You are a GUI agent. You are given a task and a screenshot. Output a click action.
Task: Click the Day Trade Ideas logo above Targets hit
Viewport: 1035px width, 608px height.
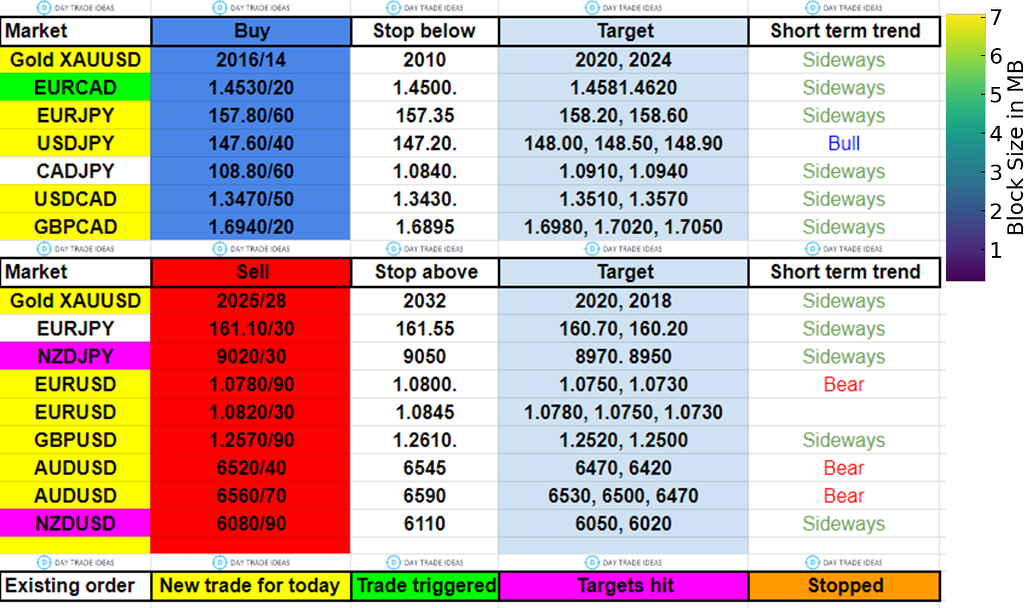pos(622,562)
